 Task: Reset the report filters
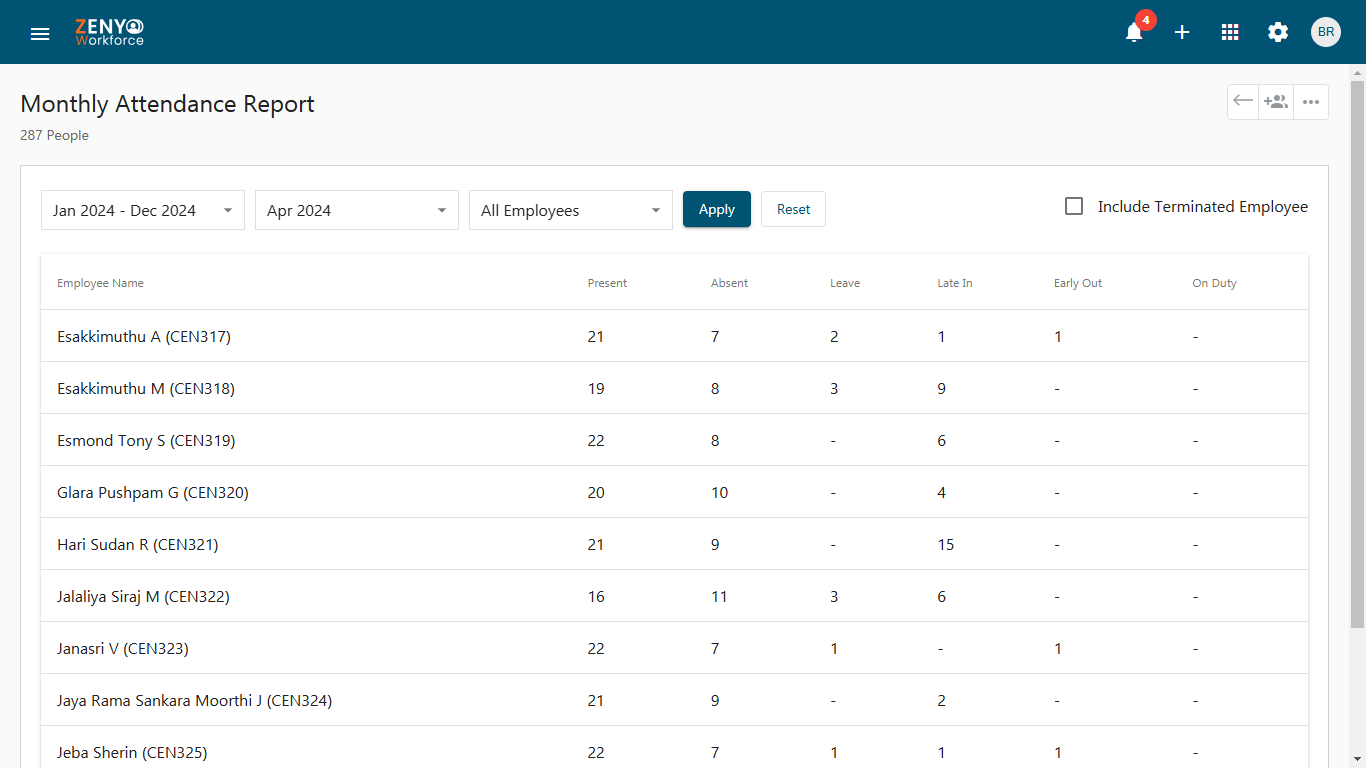[x=794, y=209]
